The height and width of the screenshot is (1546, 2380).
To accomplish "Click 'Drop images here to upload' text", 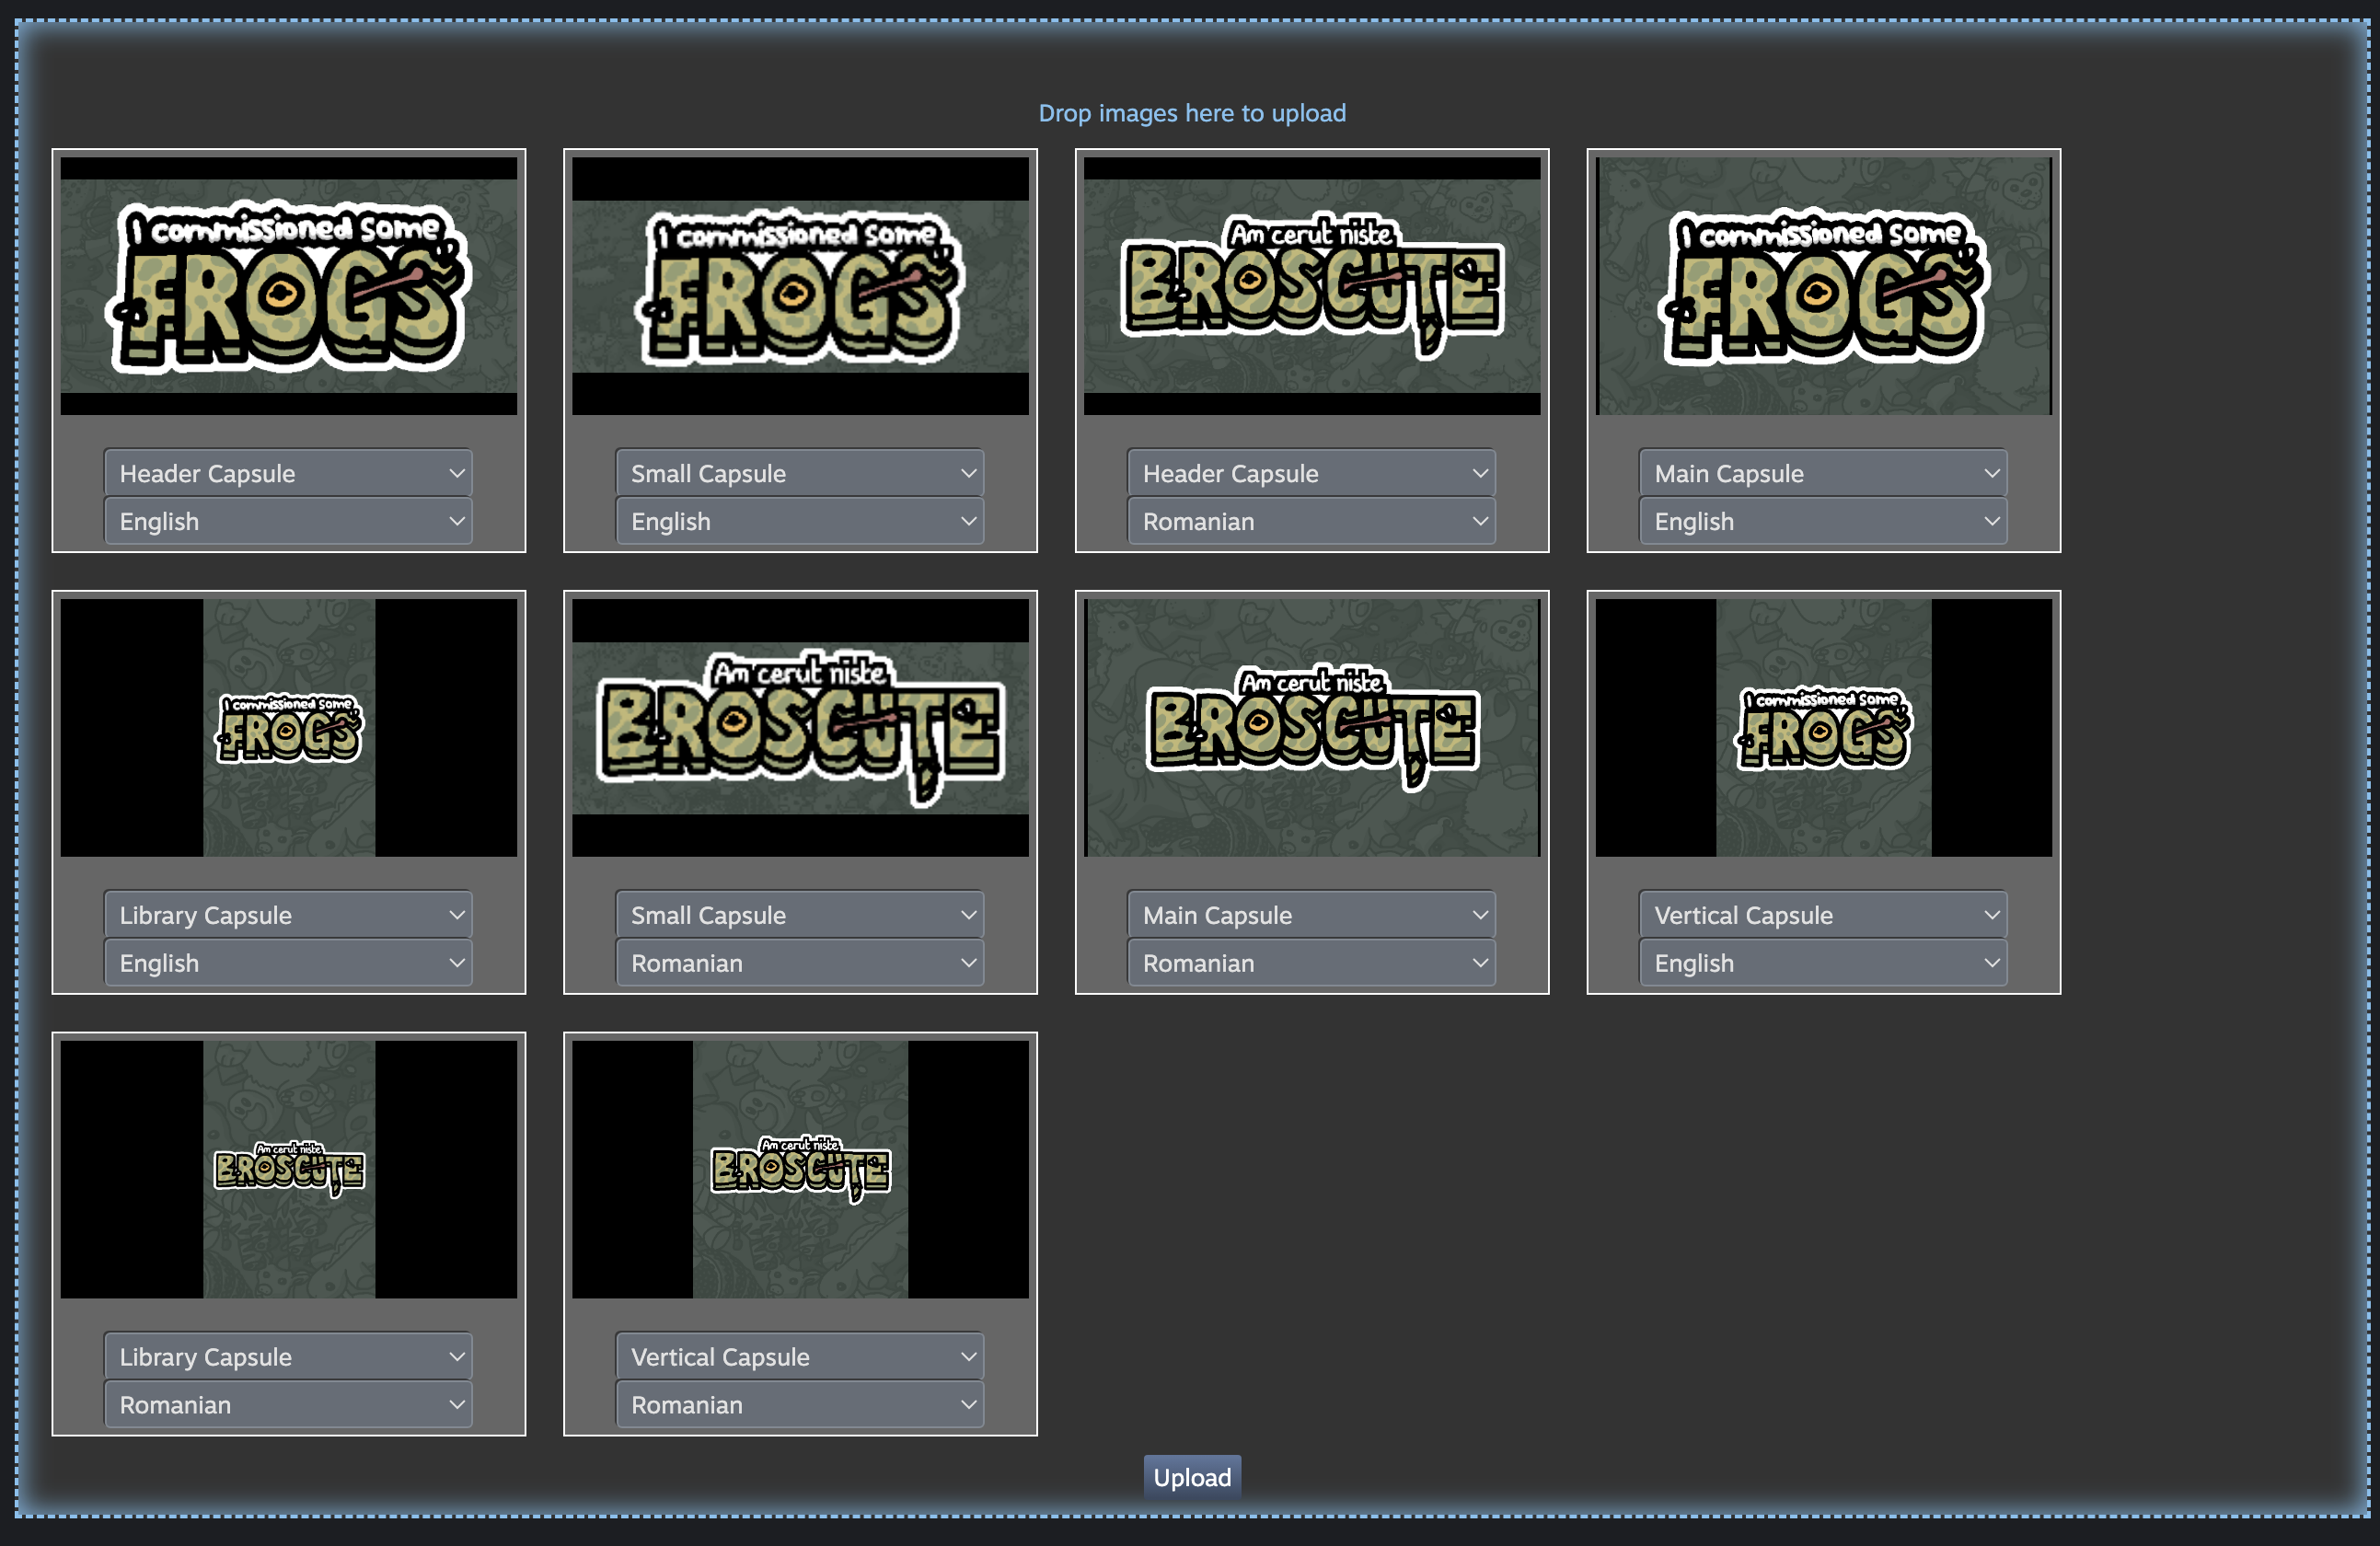I will tap(1191, 113).
